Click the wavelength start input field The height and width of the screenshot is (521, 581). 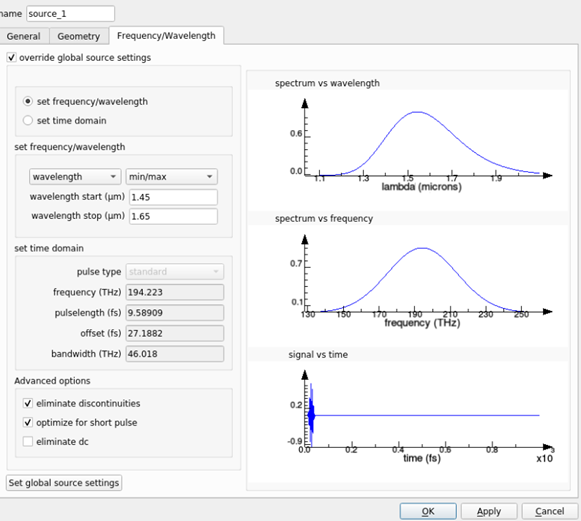pos(173,197)
